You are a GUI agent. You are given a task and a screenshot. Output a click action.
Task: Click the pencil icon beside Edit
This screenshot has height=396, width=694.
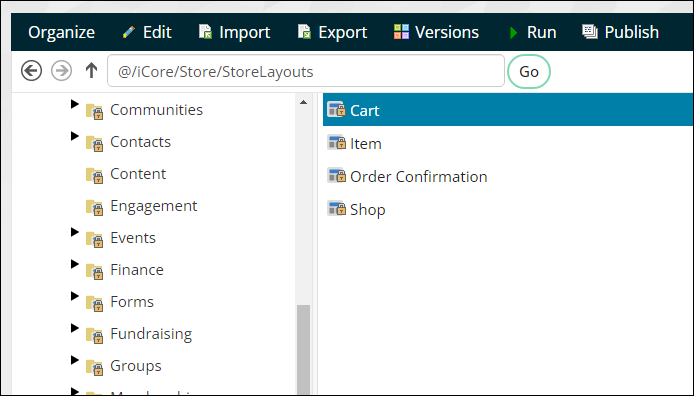coord(128,32)
